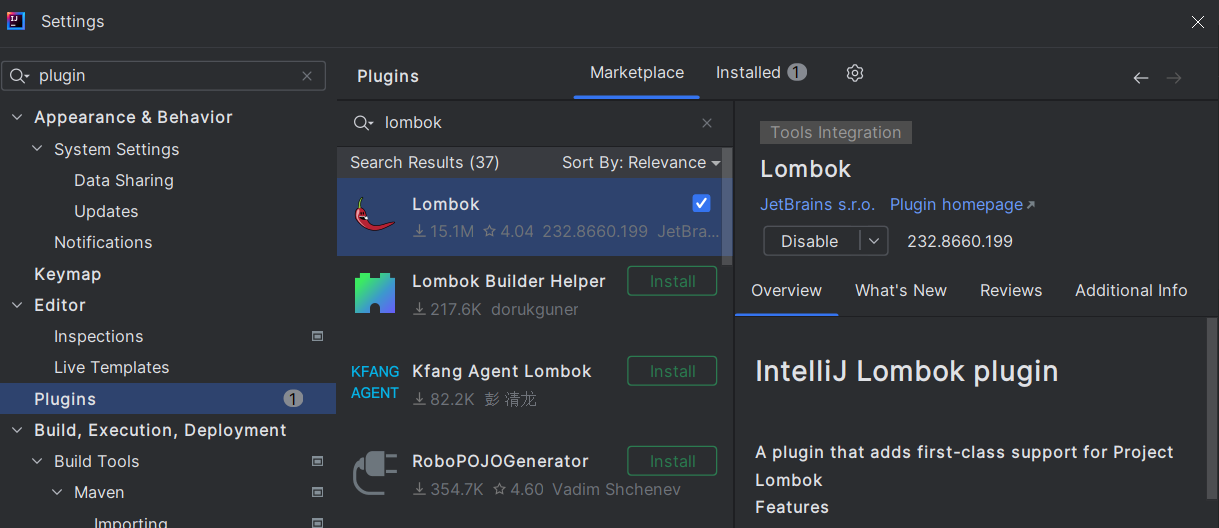Click the marketplace search magnifier icon

(363, 123)
